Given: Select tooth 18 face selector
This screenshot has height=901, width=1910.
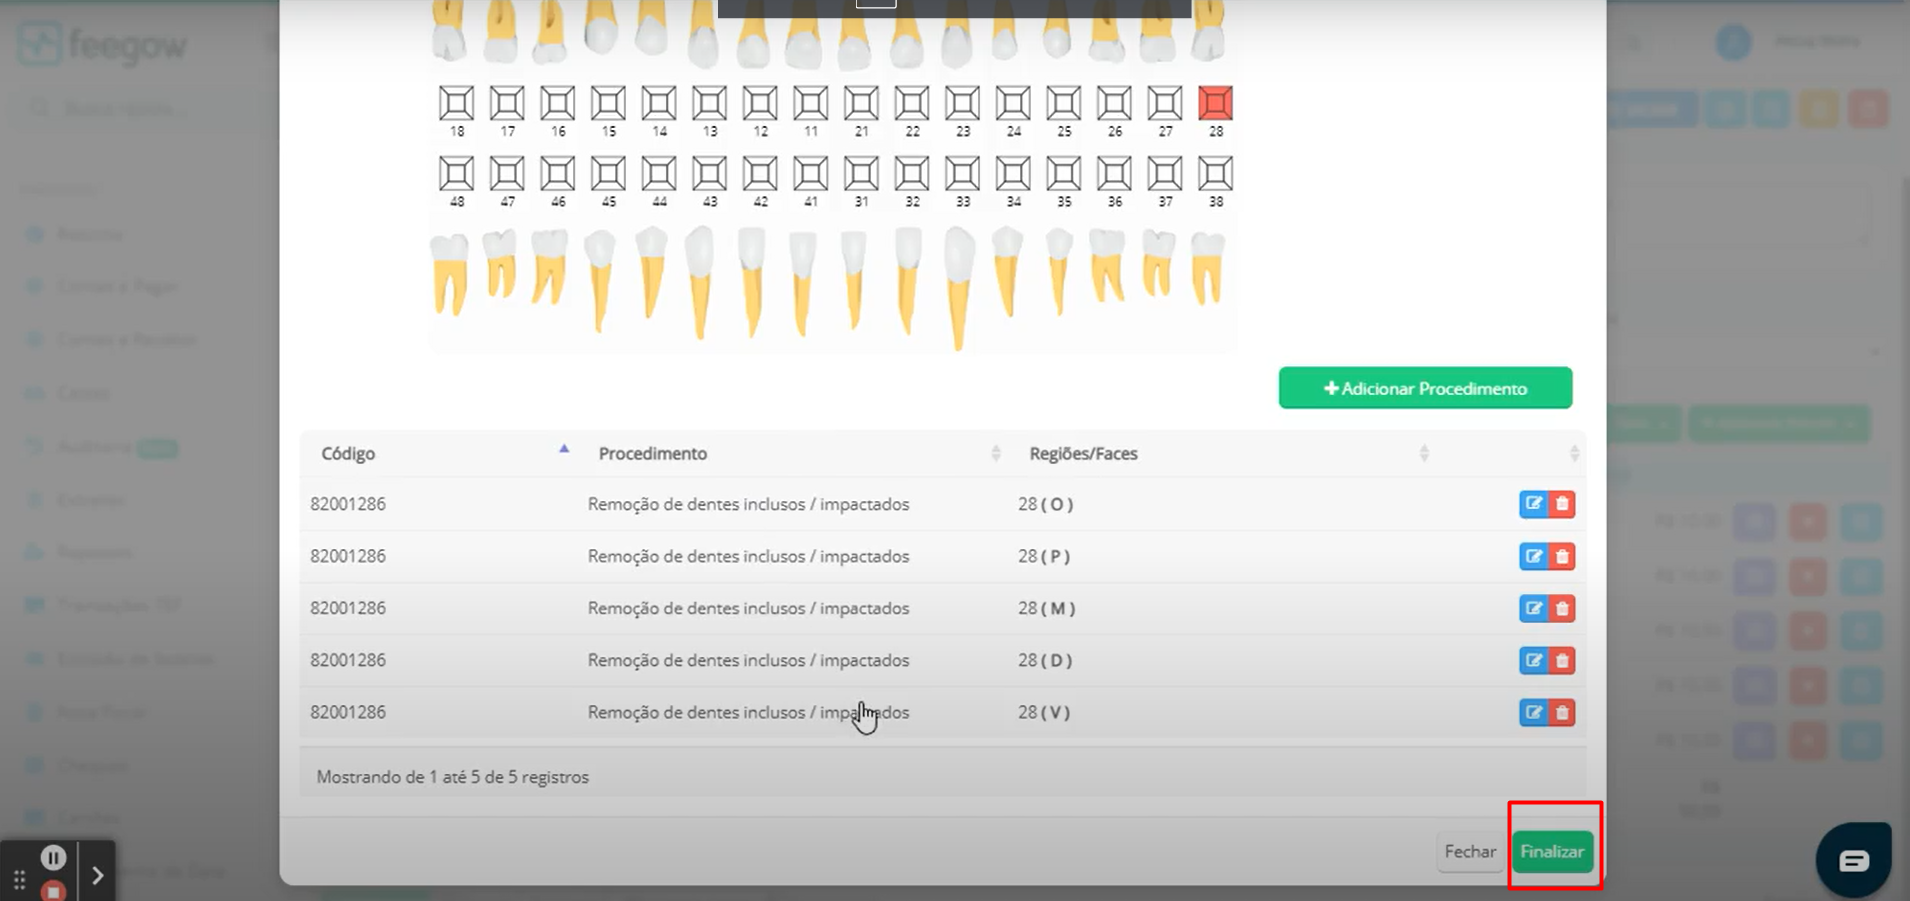Looking at the screenshot, I should [456, 103].
